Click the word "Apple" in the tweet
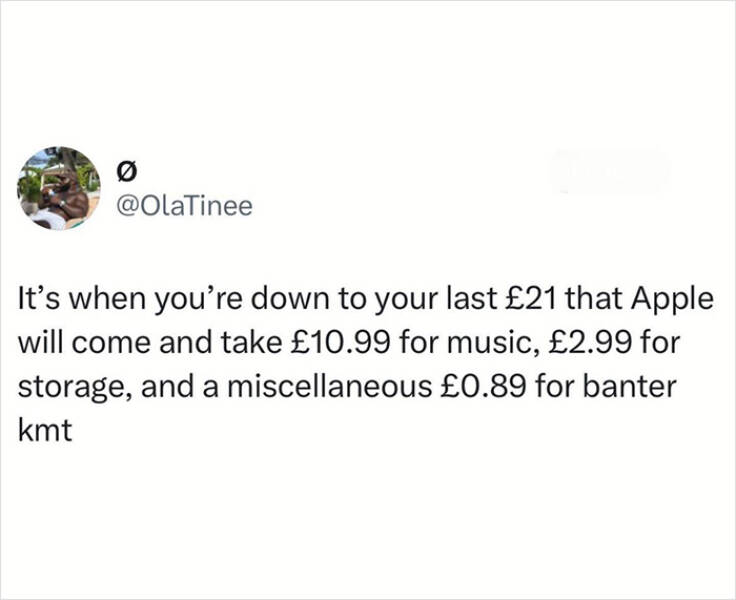This screenshot has width=736, height=600. pyautogui.click(x=674, y=300)
